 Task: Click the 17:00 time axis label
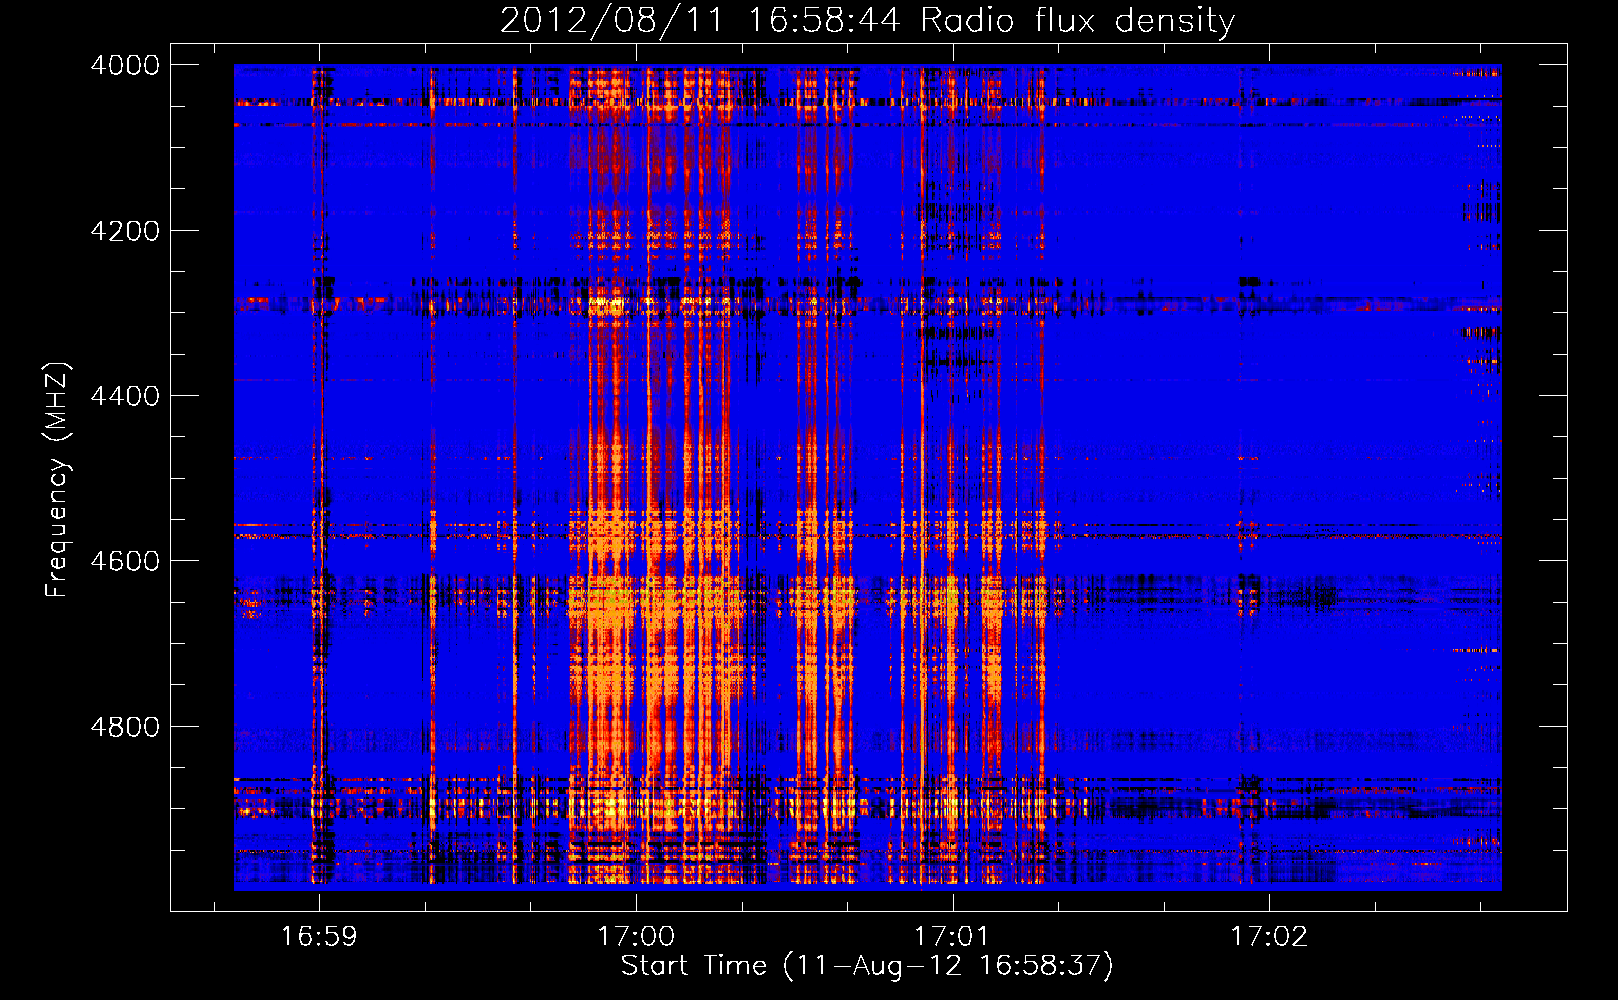point(636,937)
